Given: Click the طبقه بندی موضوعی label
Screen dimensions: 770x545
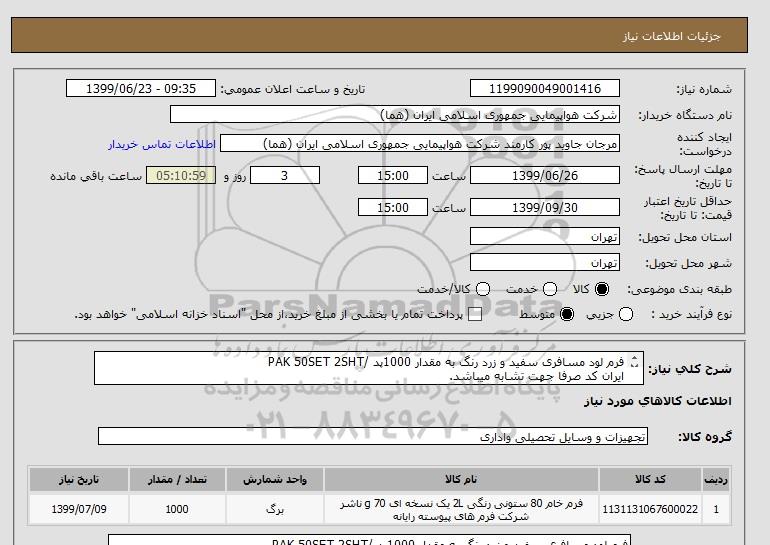Looking at the screenshot, I should pyautogui.click(x=680, y=290).
